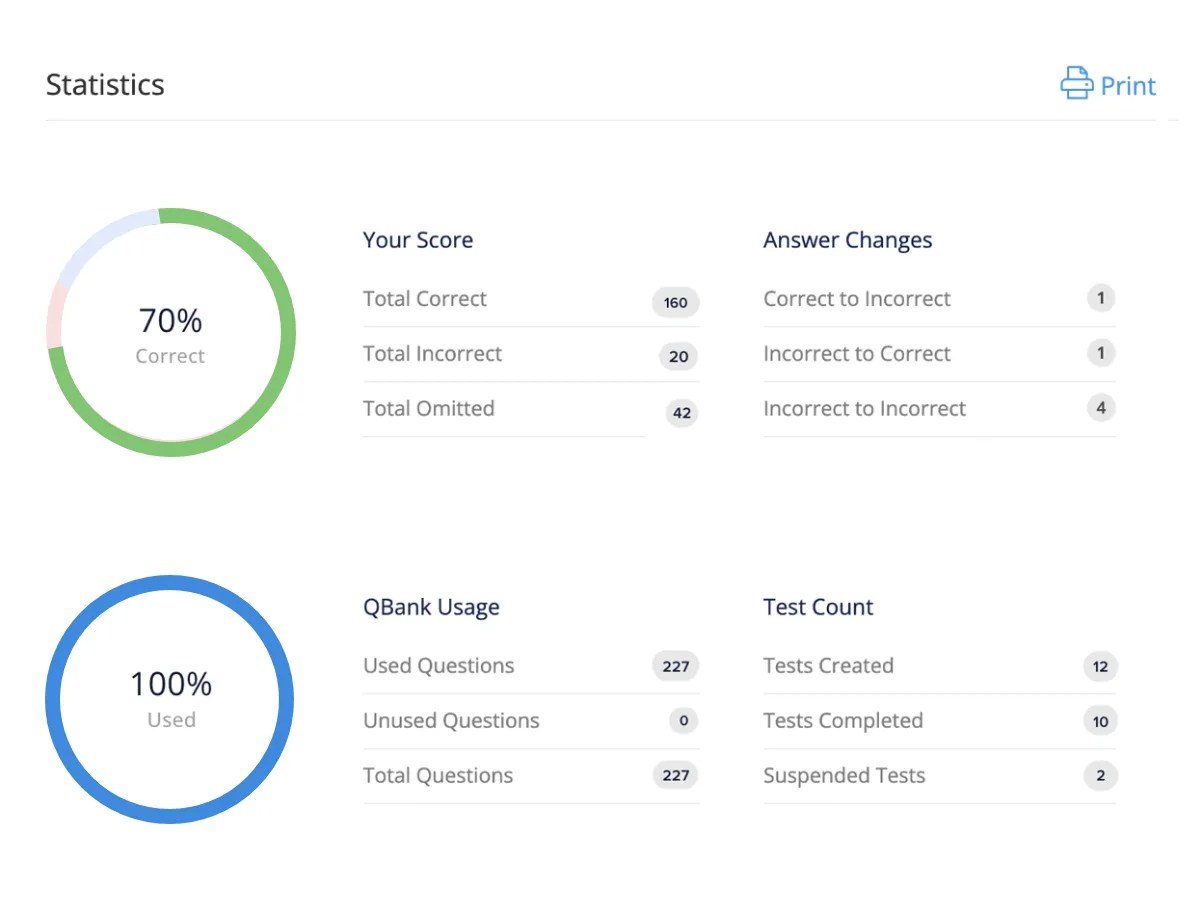The image size is (1200, 900).
Task: Click the 4 badge for Incorrect to Incorrect
Action: (x=1101, y=407)
